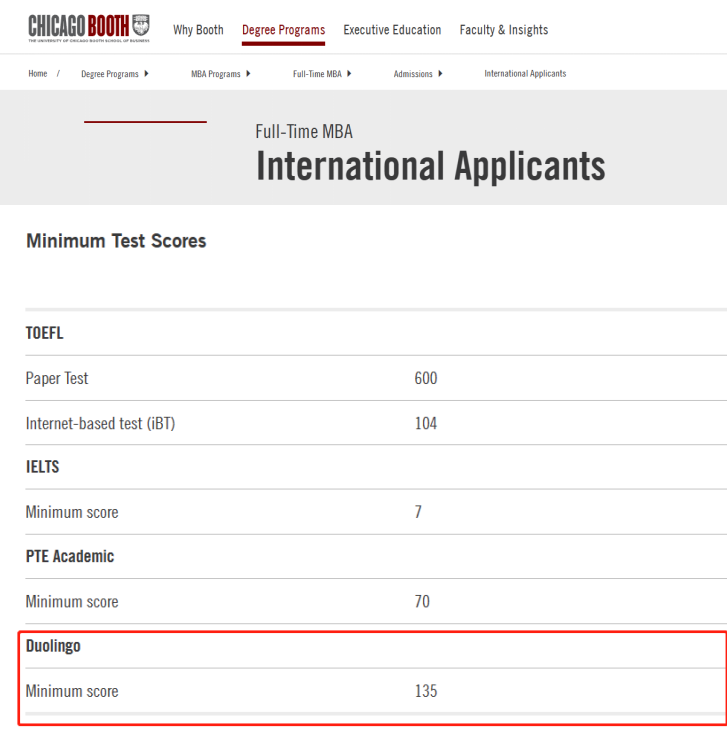Go to Home breadcrumb link
The width and height of the screenshot is (727, 729).
[38, 73]
